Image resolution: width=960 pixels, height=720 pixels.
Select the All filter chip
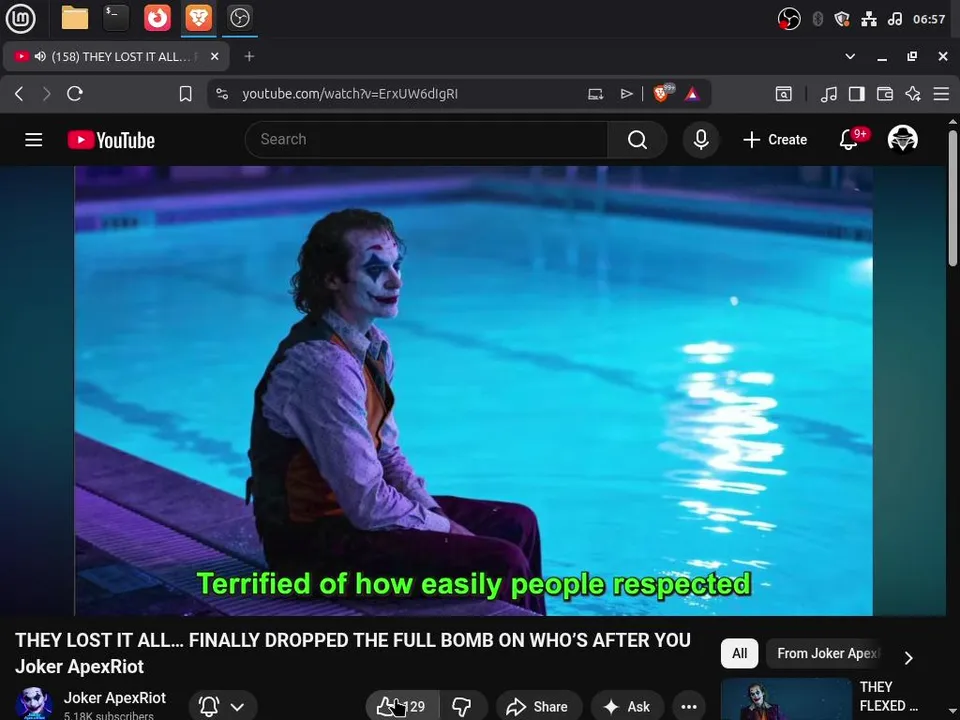point(739,653)
